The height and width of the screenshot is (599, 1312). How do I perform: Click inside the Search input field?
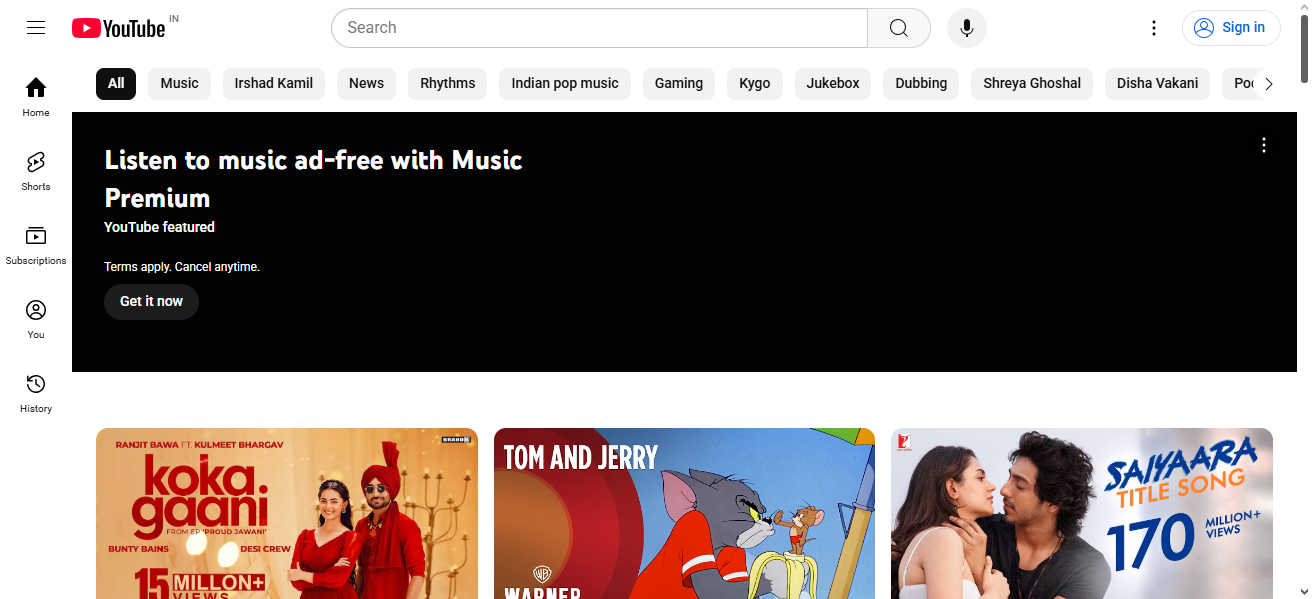[599, 28]
